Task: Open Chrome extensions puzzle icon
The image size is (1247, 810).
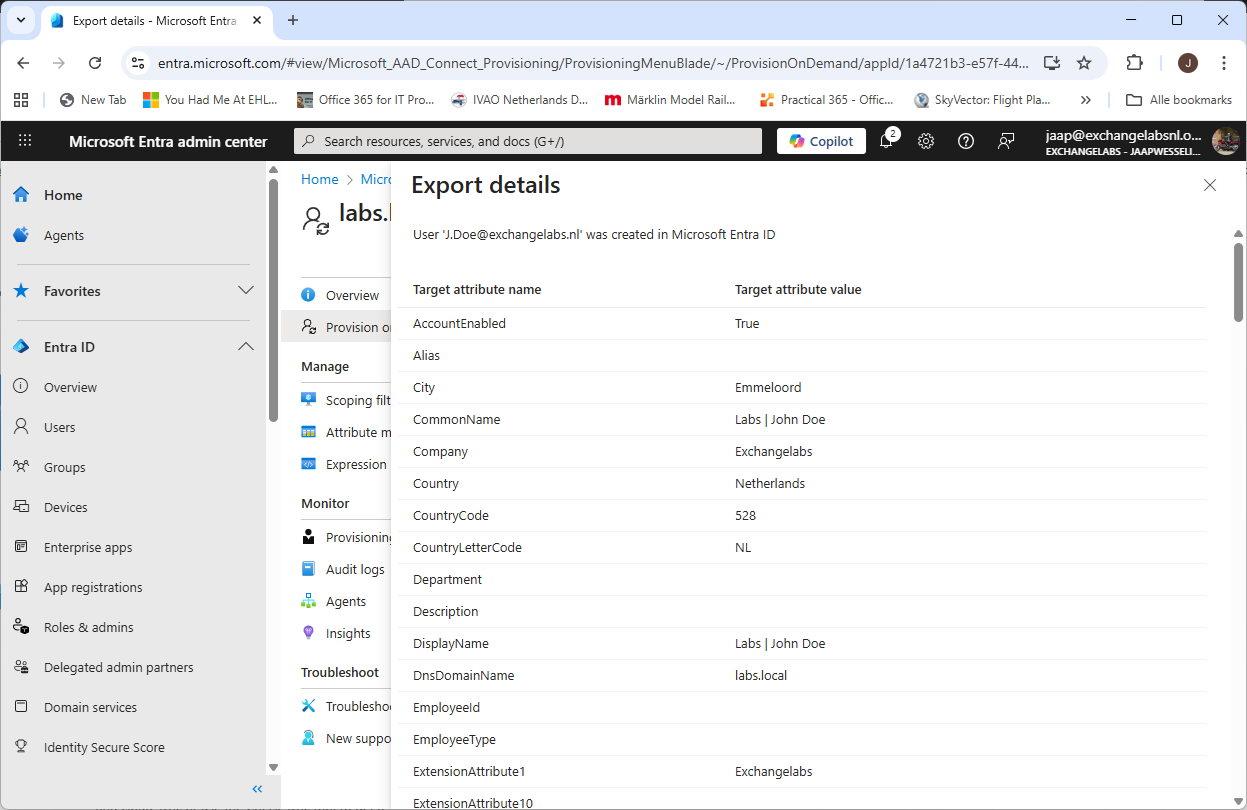Action: 1134,62
